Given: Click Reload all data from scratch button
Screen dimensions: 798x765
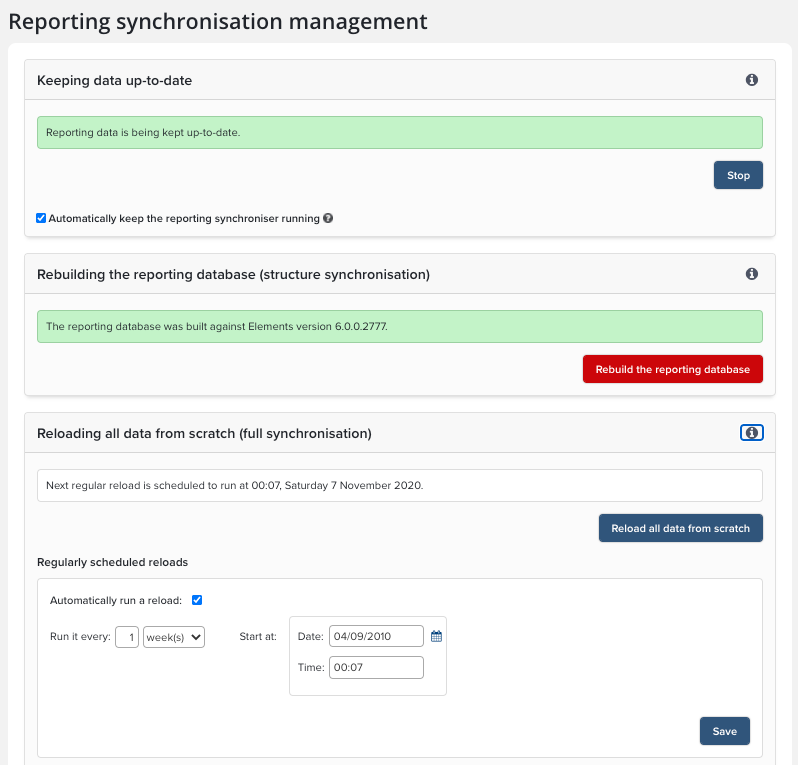Looking at the screenshot, I should (680, 528).
